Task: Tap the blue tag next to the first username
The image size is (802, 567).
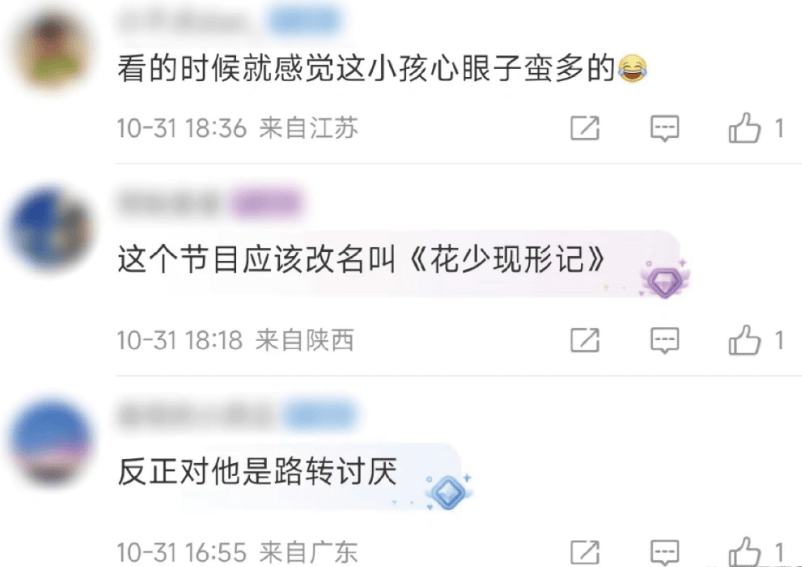Action: (305, 22)
